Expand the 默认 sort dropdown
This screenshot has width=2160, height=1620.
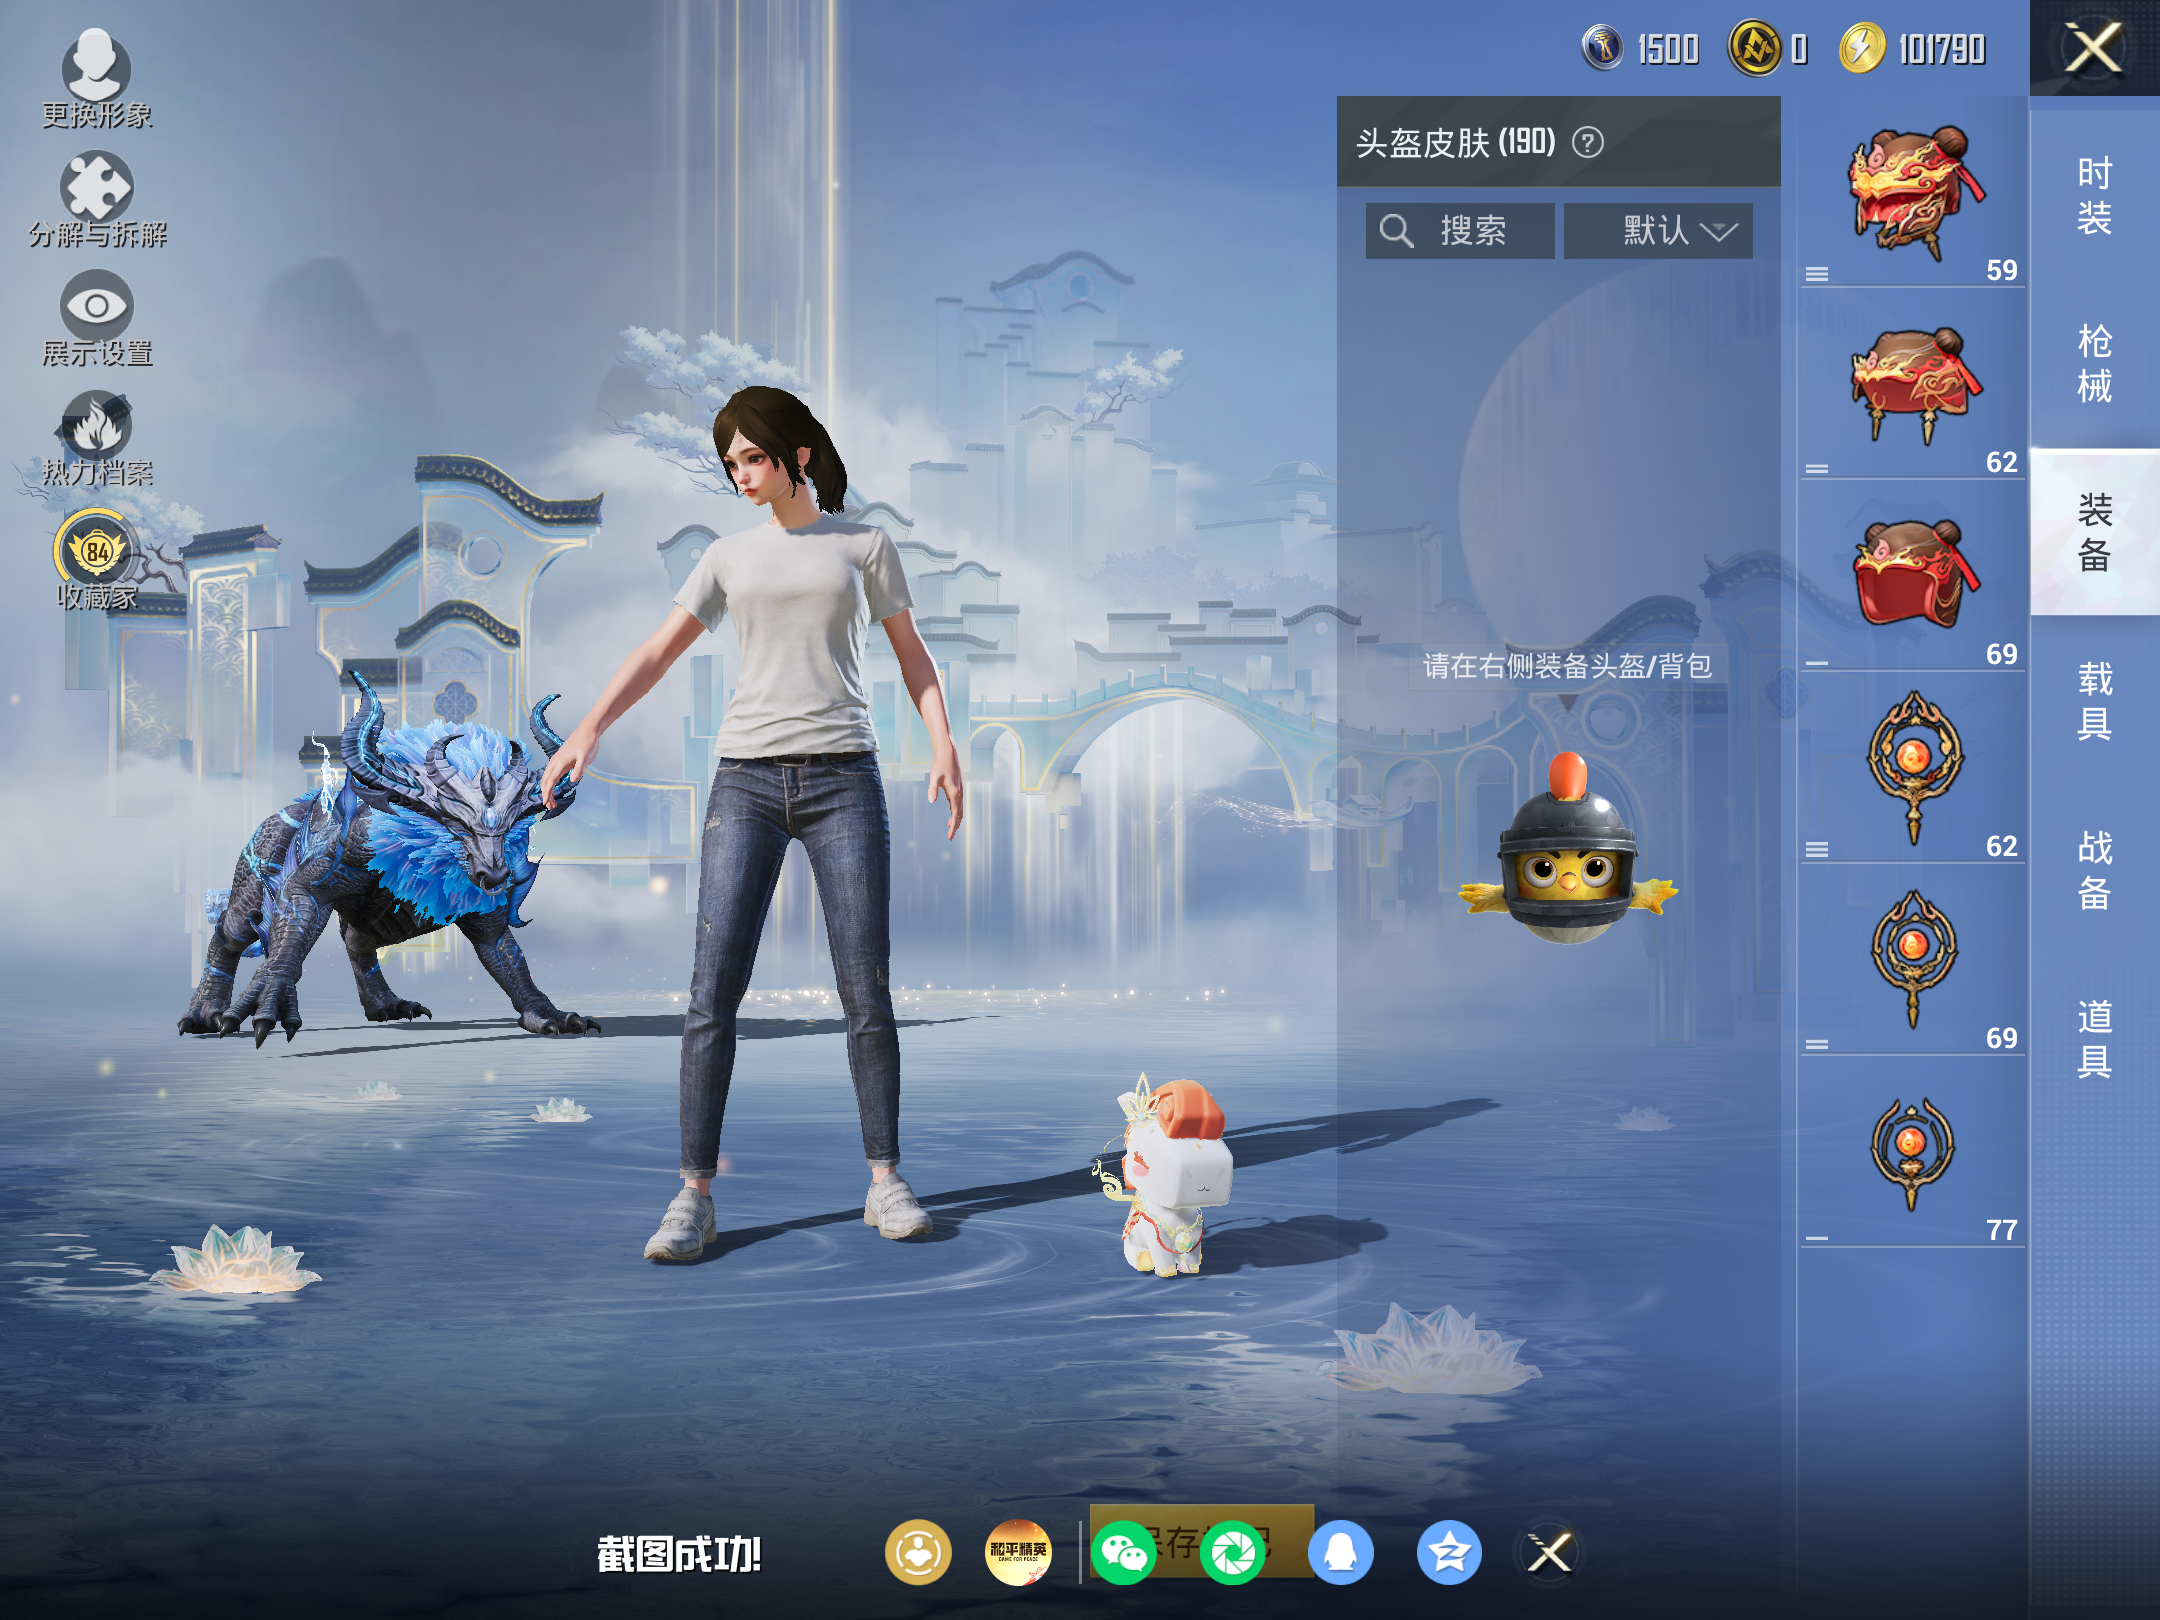point(1658,231)
